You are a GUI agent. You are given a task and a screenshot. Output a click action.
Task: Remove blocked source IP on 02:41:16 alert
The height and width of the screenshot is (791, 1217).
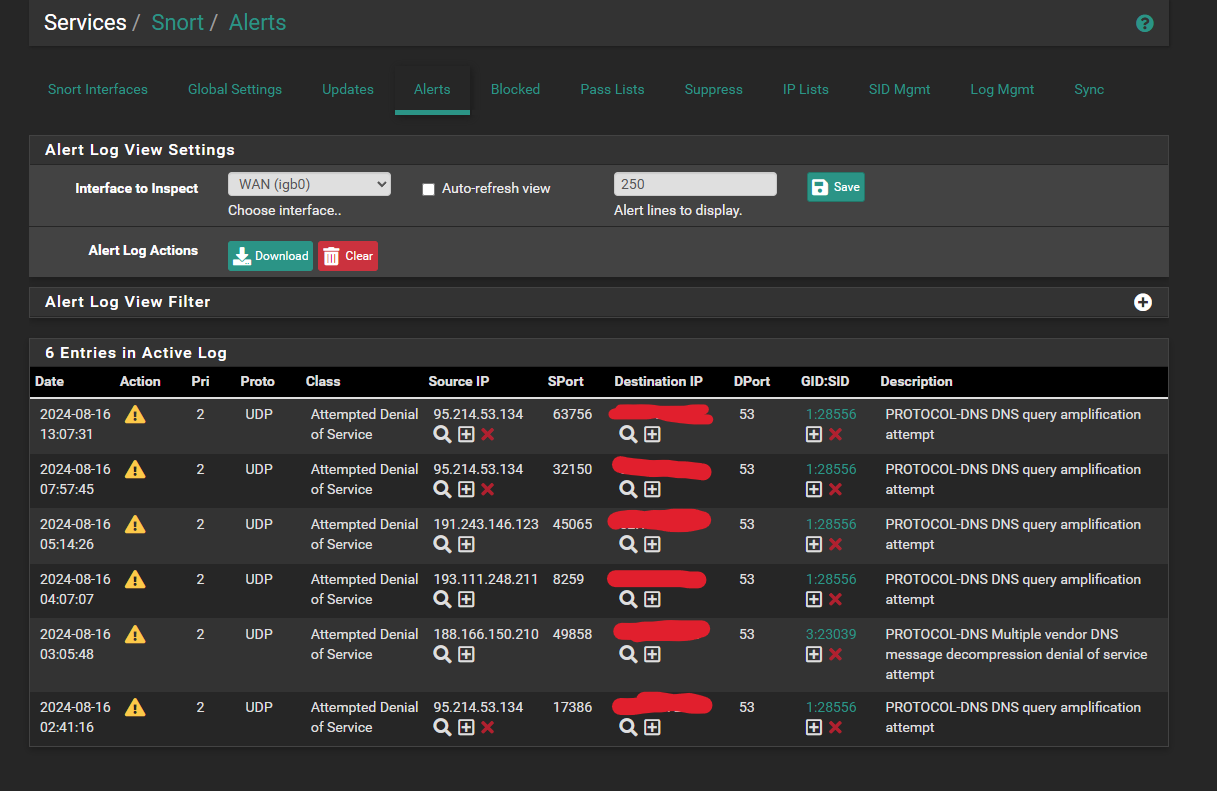click(x=488, y=727)
